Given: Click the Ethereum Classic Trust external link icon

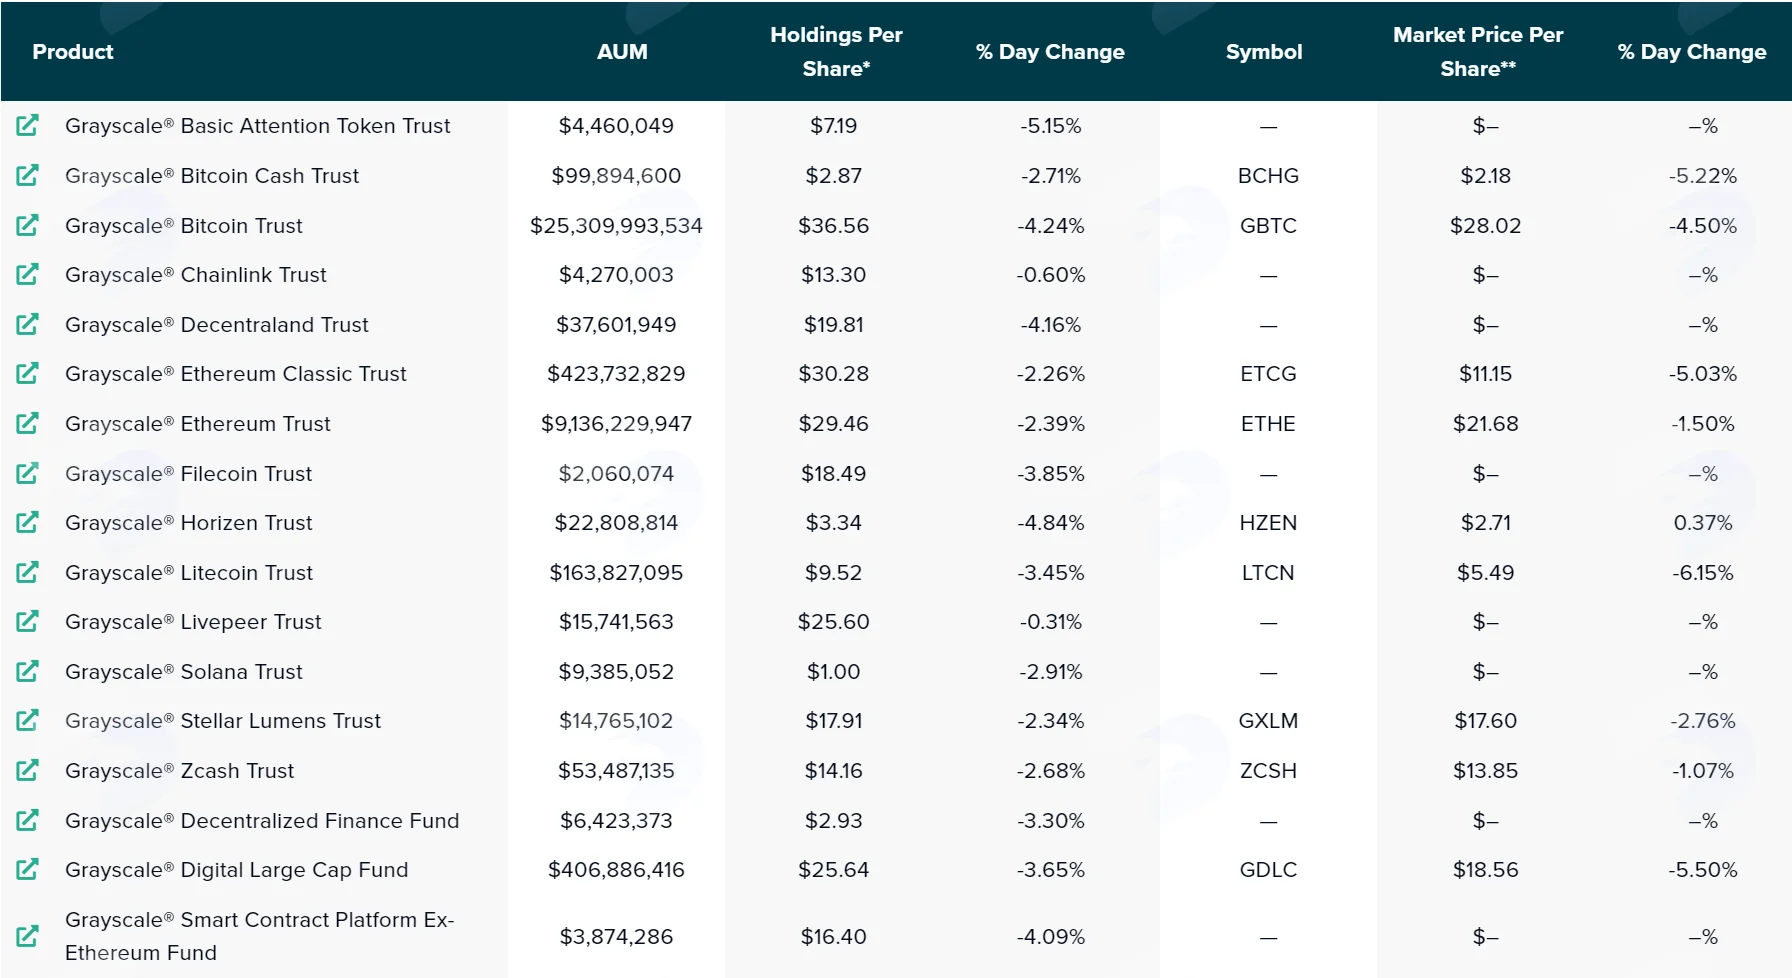Looking at the screenshot, I should [28, 373].
